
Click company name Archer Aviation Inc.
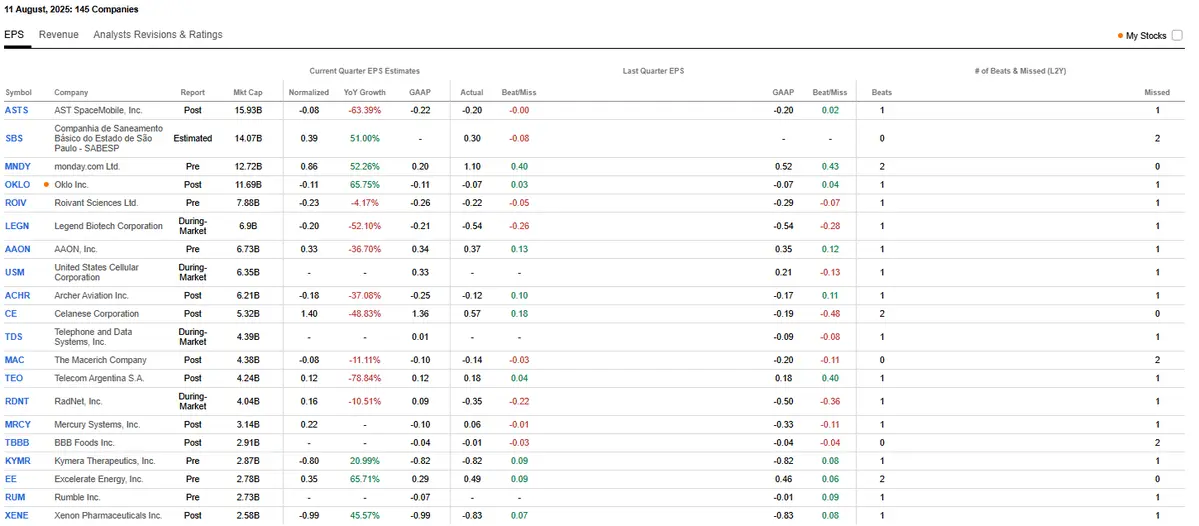[92, 295]
